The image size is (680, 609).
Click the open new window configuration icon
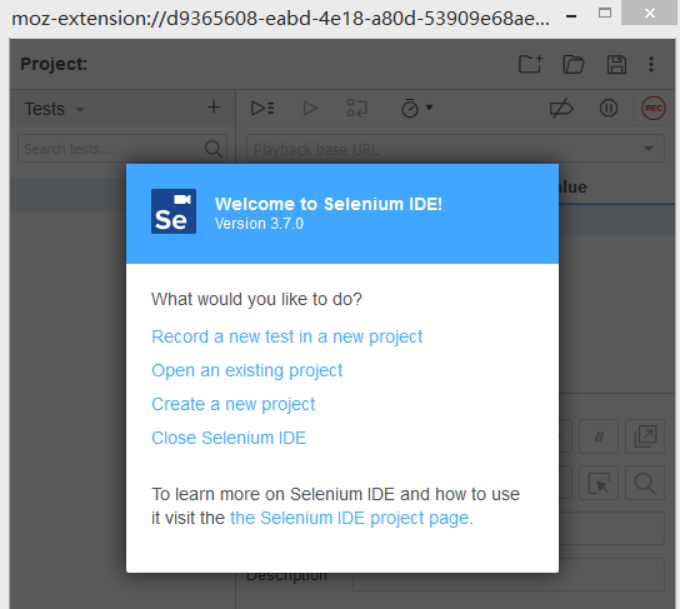(x=645, y=436)
